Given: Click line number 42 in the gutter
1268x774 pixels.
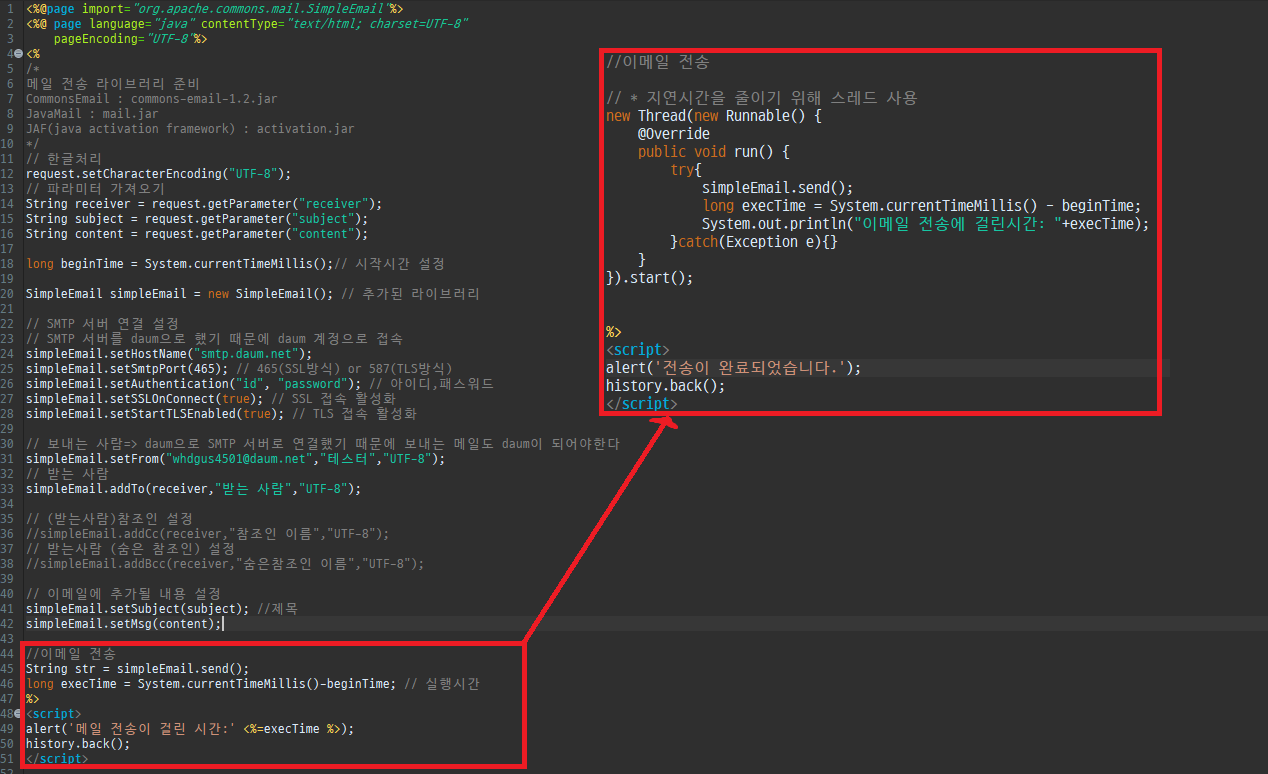Looking at the screenshot, I should (x=9, y=624).
